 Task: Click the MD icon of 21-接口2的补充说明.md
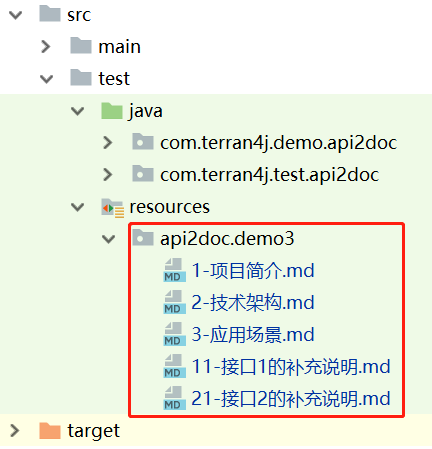tap(175, 398)
